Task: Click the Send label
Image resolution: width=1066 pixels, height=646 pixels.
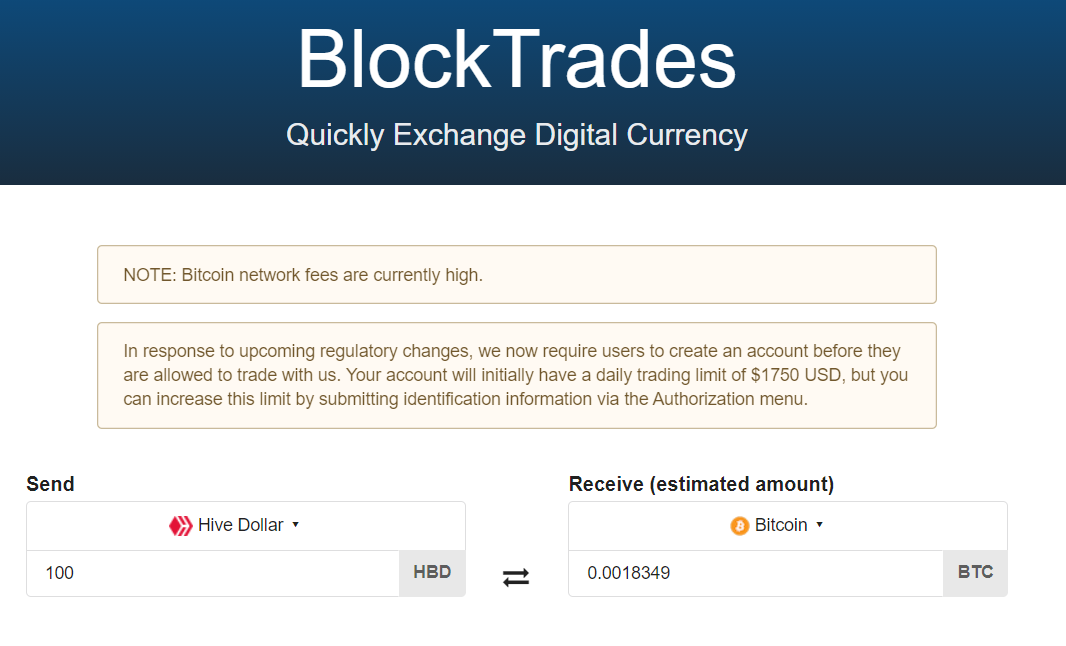Action: (x=50, y=484)
